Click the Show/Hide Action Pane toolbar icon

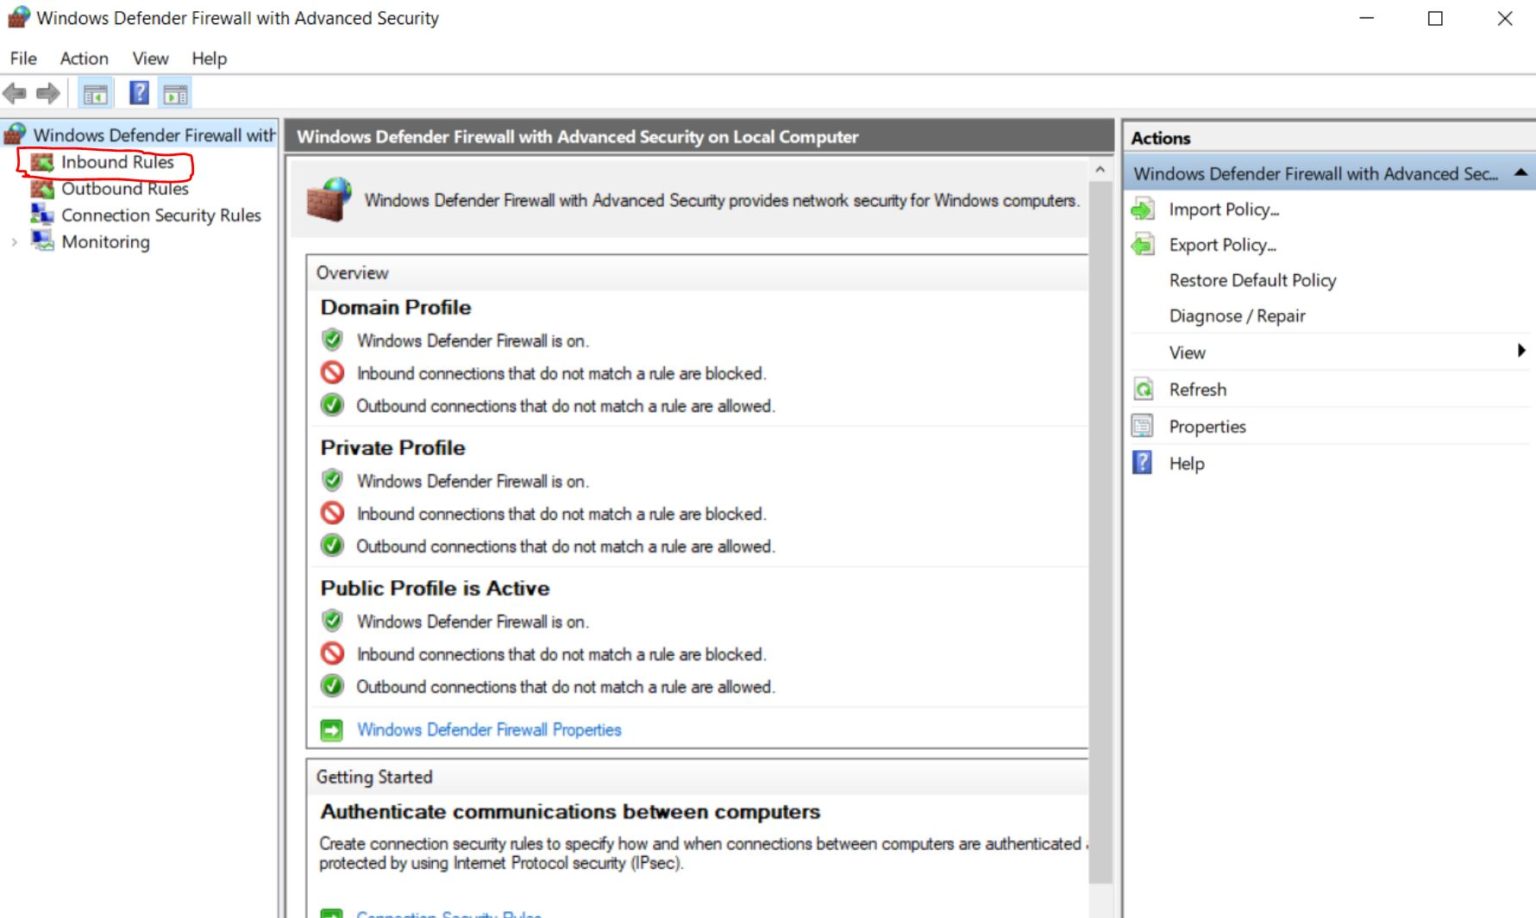coord(176,94)
